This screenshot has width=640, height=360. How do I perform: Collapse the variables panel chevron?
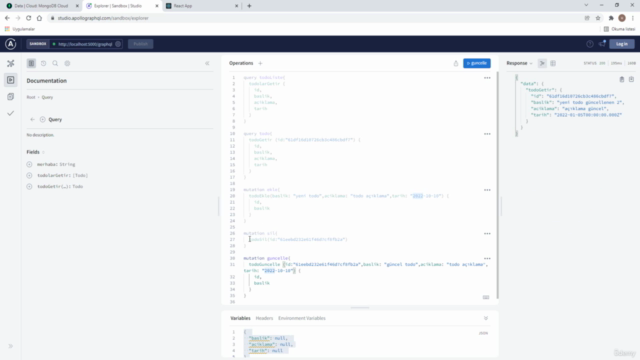[x=486, y=318]
